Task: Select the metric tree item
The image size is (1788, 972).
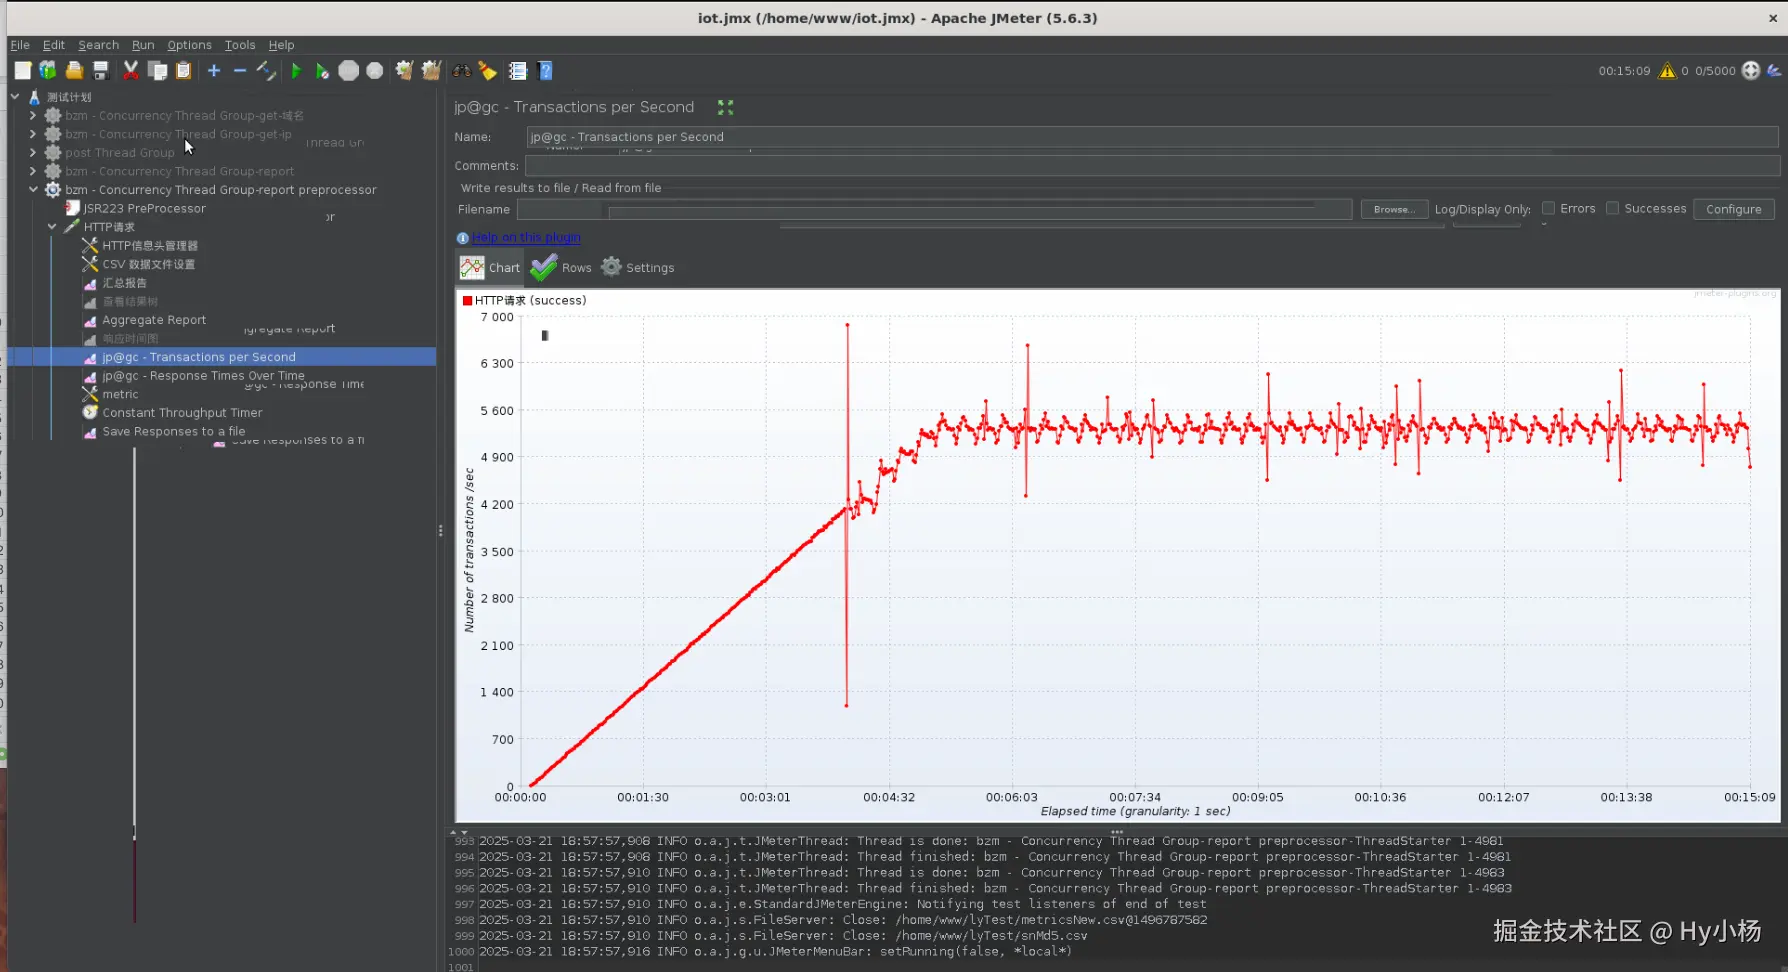Action: point(120,394)
